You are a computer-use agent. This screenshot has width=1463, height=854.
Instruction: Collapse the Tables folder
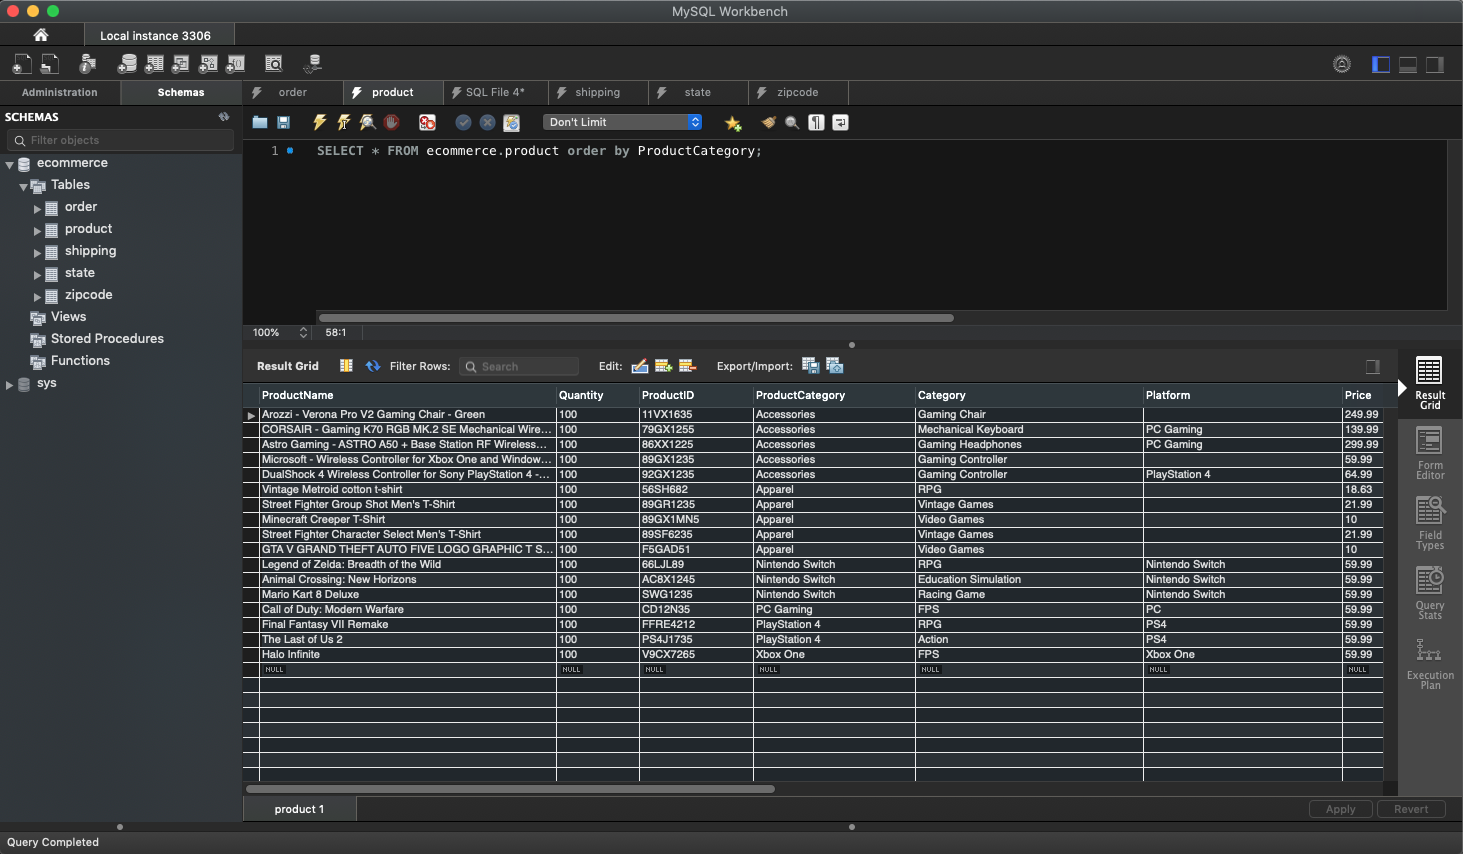pos(23,186)
